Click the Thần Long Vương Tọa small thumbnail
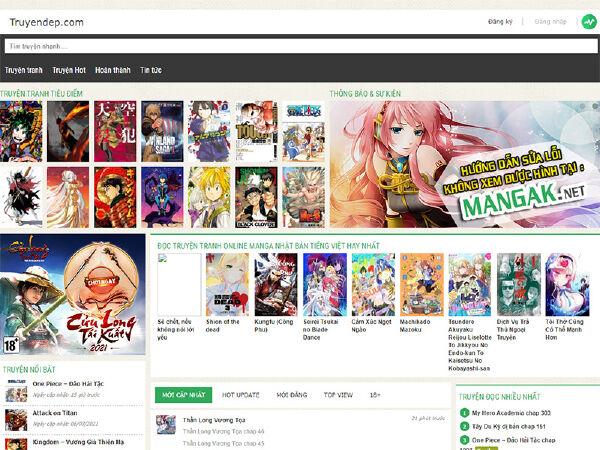 (x=166, y=425)
